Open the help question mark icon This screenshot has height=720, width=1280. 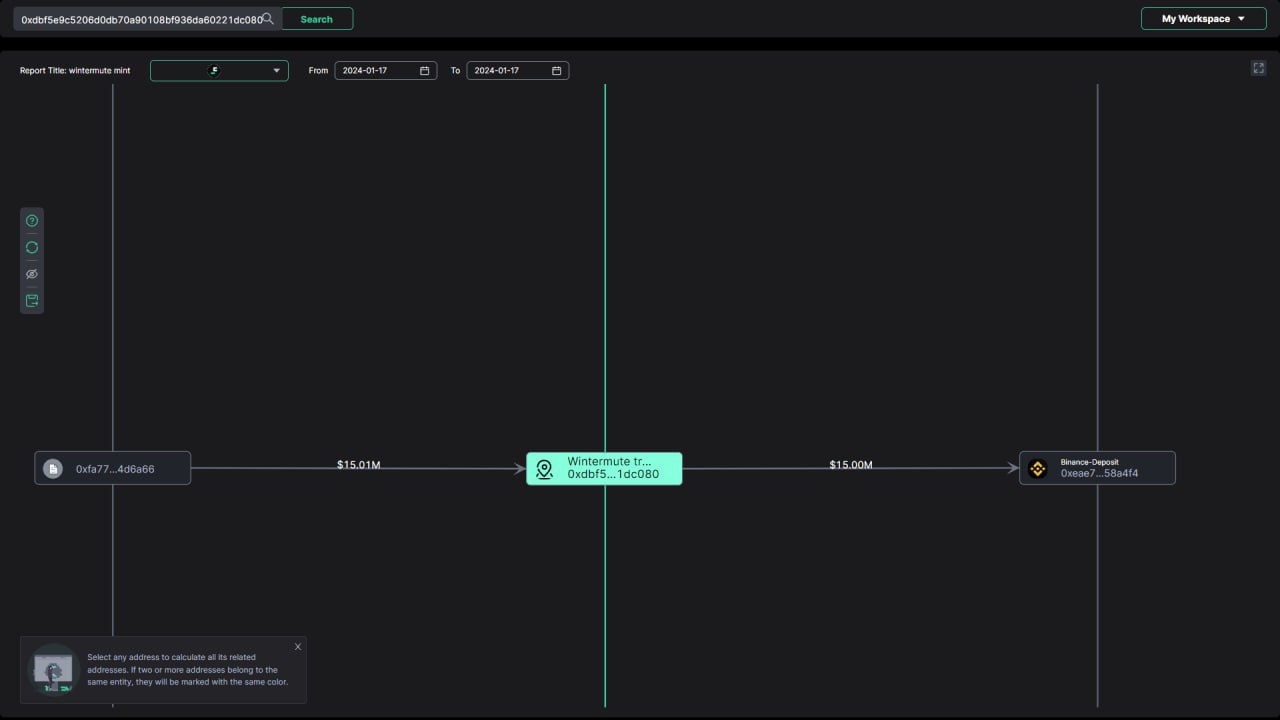pyautogui.click(x=32, y=221)
